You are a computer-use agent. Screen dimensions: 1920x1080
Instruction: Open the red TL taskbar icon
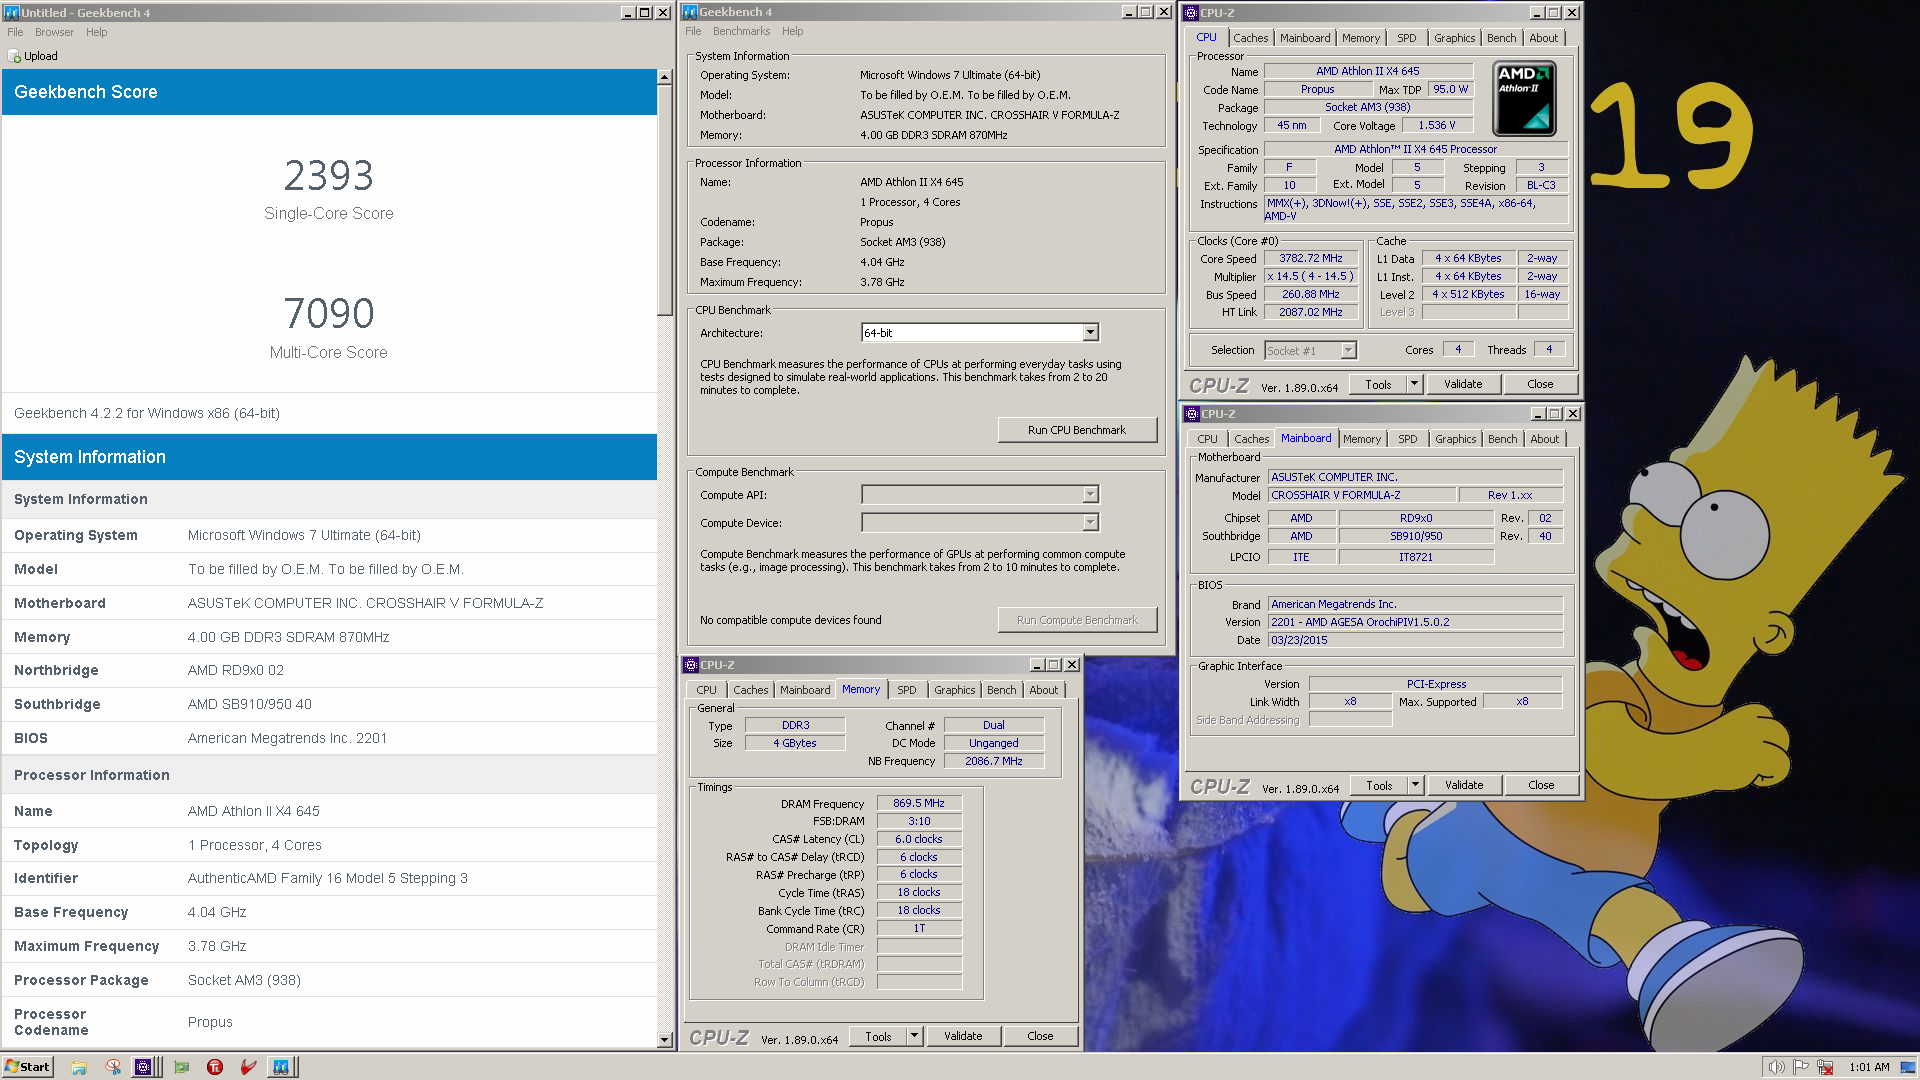(215, 1067)
